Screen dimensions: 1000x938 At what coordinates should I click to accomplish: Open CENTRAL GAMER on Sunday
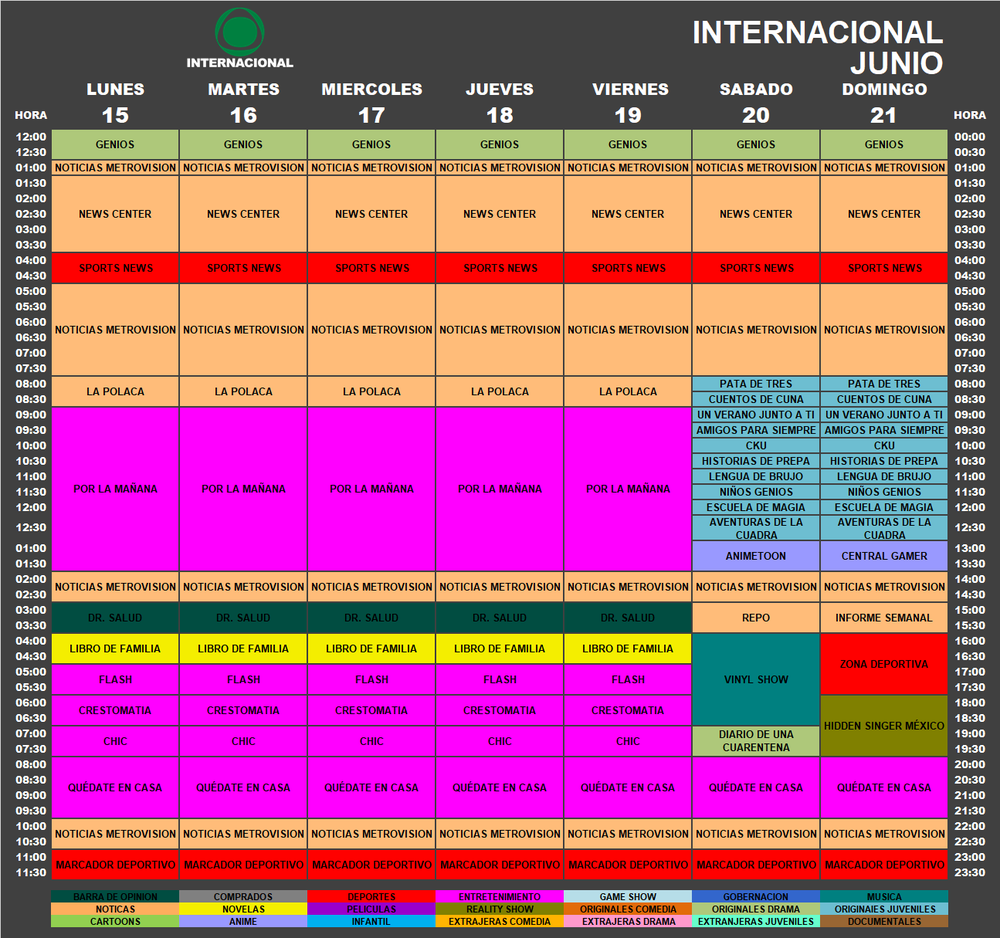coord(883,556)
